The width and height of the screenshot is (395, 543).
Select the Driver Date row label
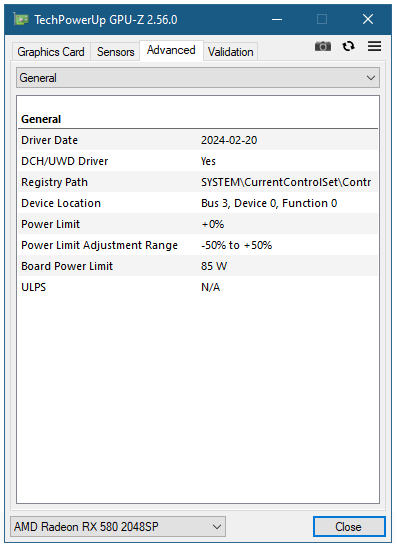tap(50, 140)
